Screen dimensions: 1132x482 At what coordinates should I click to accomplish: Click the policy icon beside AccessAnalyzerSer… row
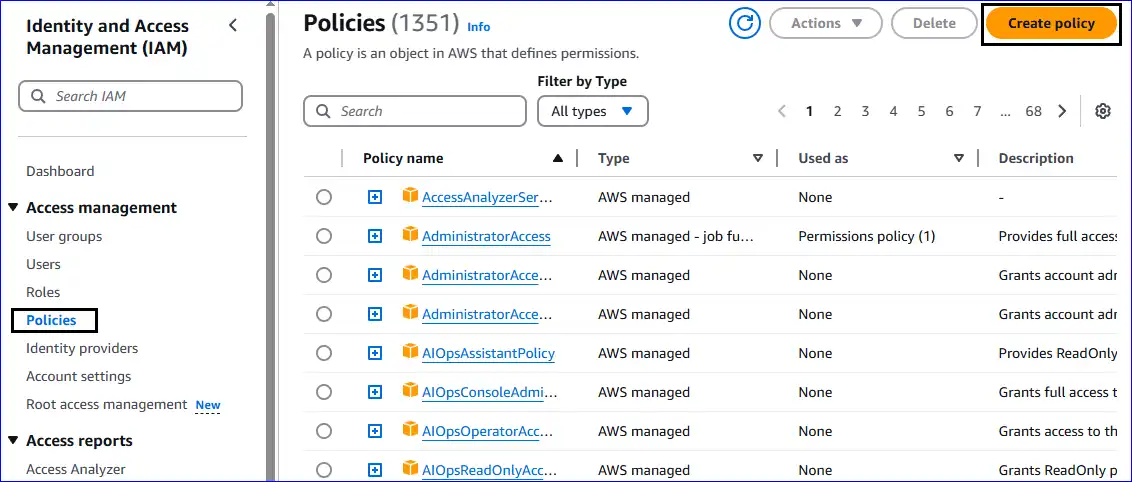[x=410, y=196]
